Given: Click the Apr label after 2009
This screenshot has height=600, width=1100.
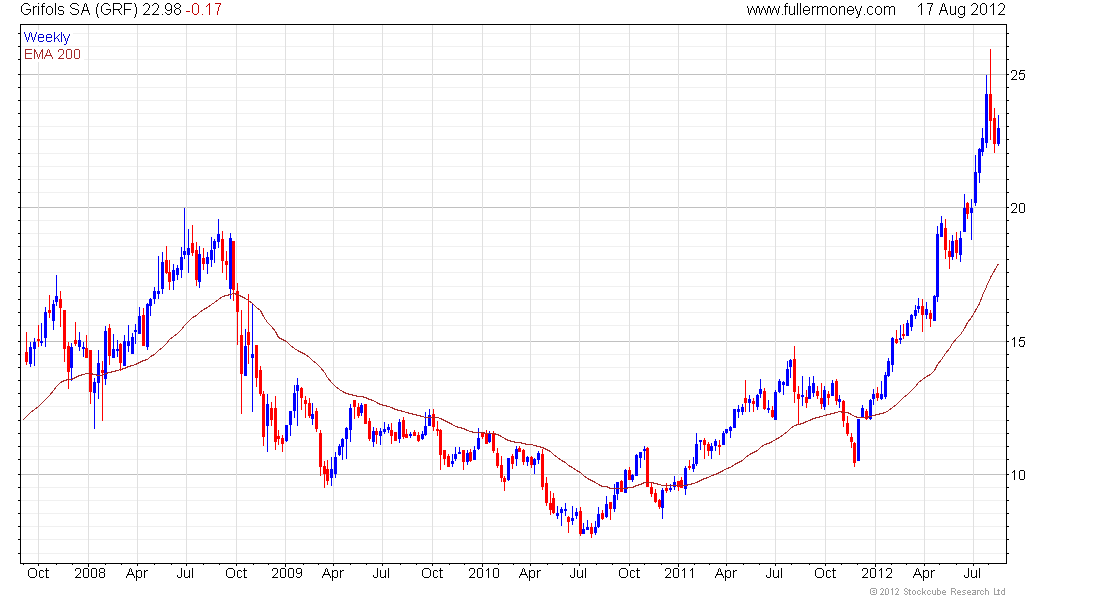Looking at the screenshot, I should click(x=333, y=573).
